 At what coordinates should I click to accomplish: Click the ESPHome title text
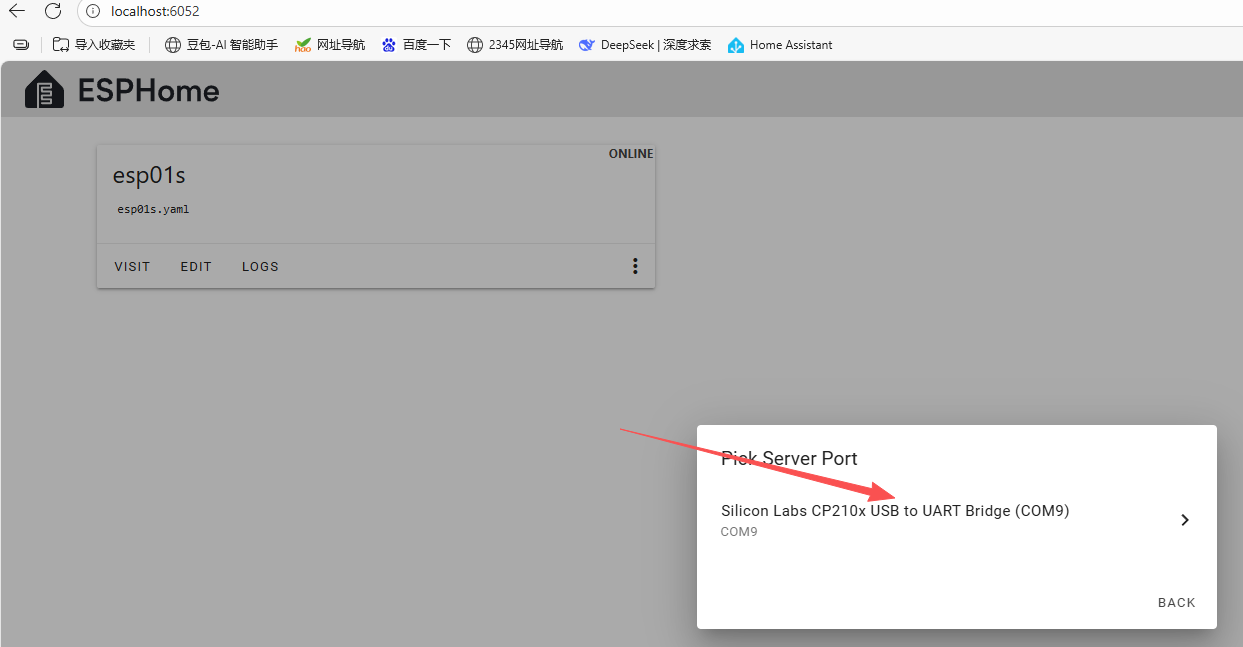tap(148, 91)
